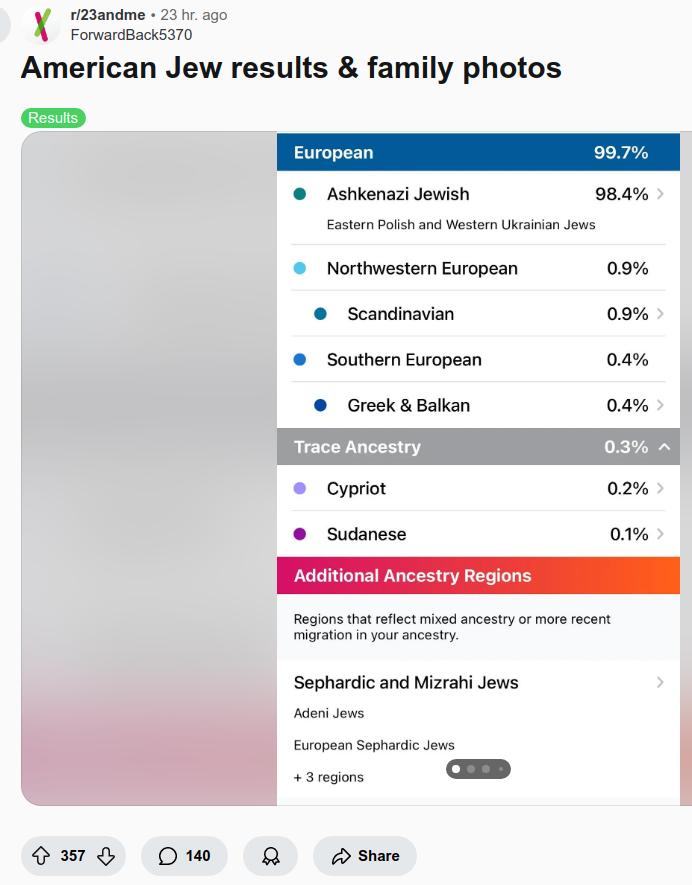692x885 pixels.
Task: Downvote the American Jew results post
Action: pos(105,856)
